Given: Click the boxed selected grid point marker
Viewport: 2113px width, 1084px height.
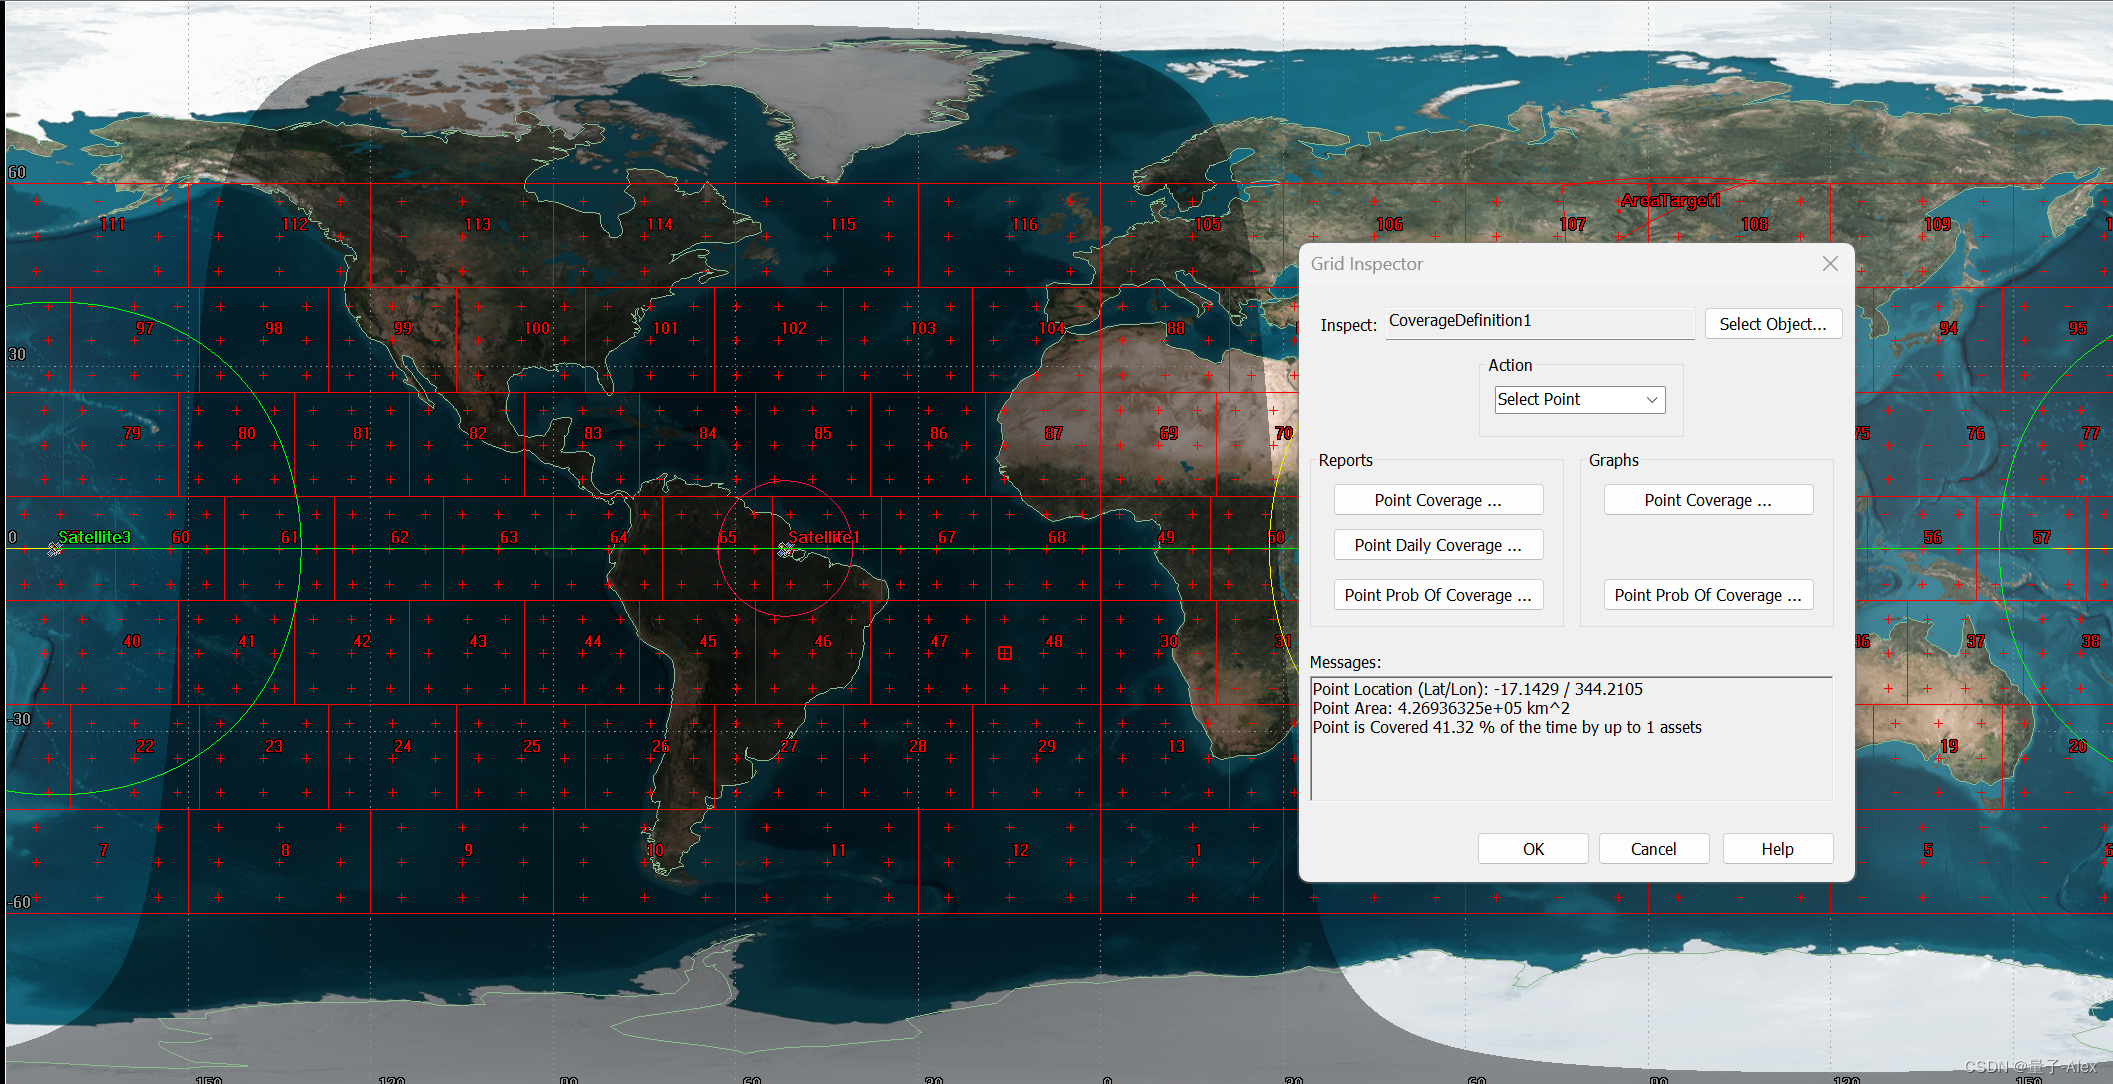Looking at the screenshot, I should coord(1005,653).
